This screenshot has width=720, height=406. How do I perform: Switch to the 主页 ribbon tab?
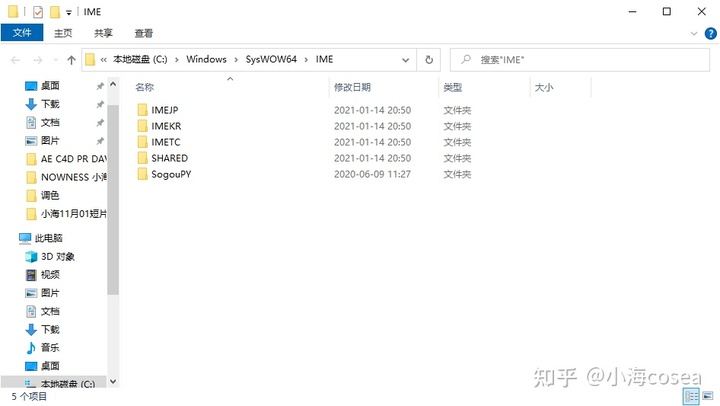point(63,33)
